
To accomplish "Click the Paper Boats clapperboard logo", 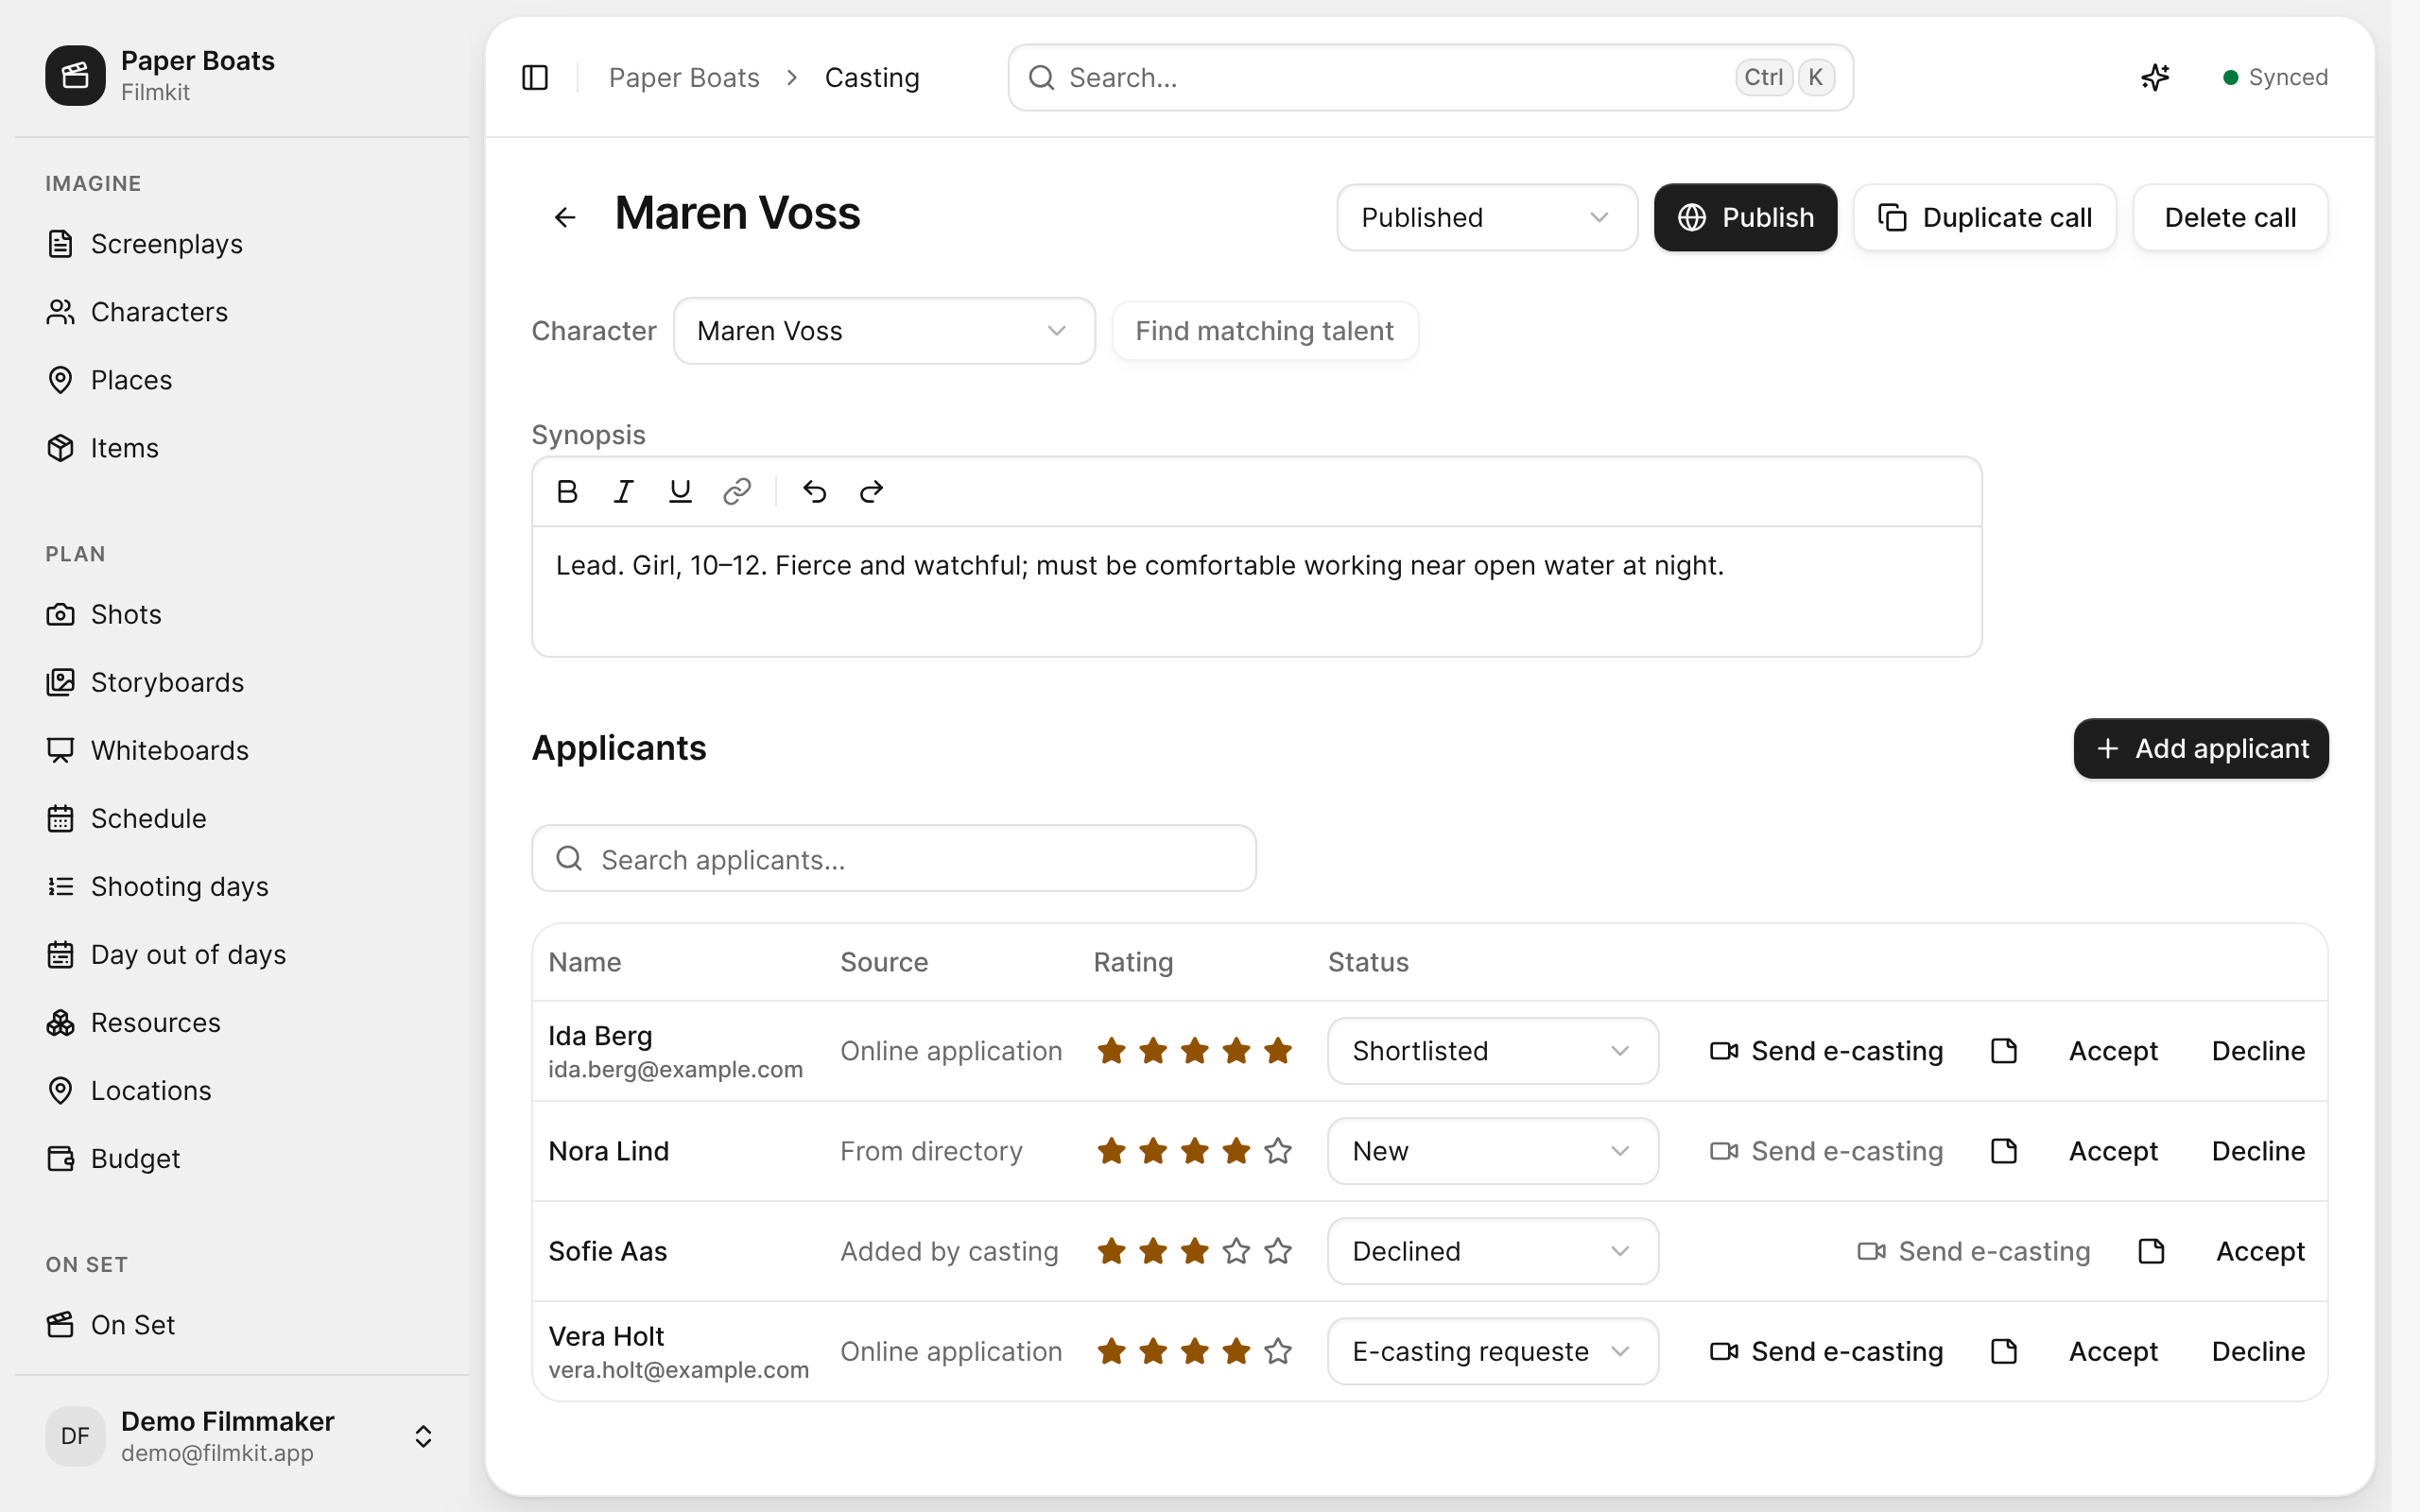I will click(75, 75).
